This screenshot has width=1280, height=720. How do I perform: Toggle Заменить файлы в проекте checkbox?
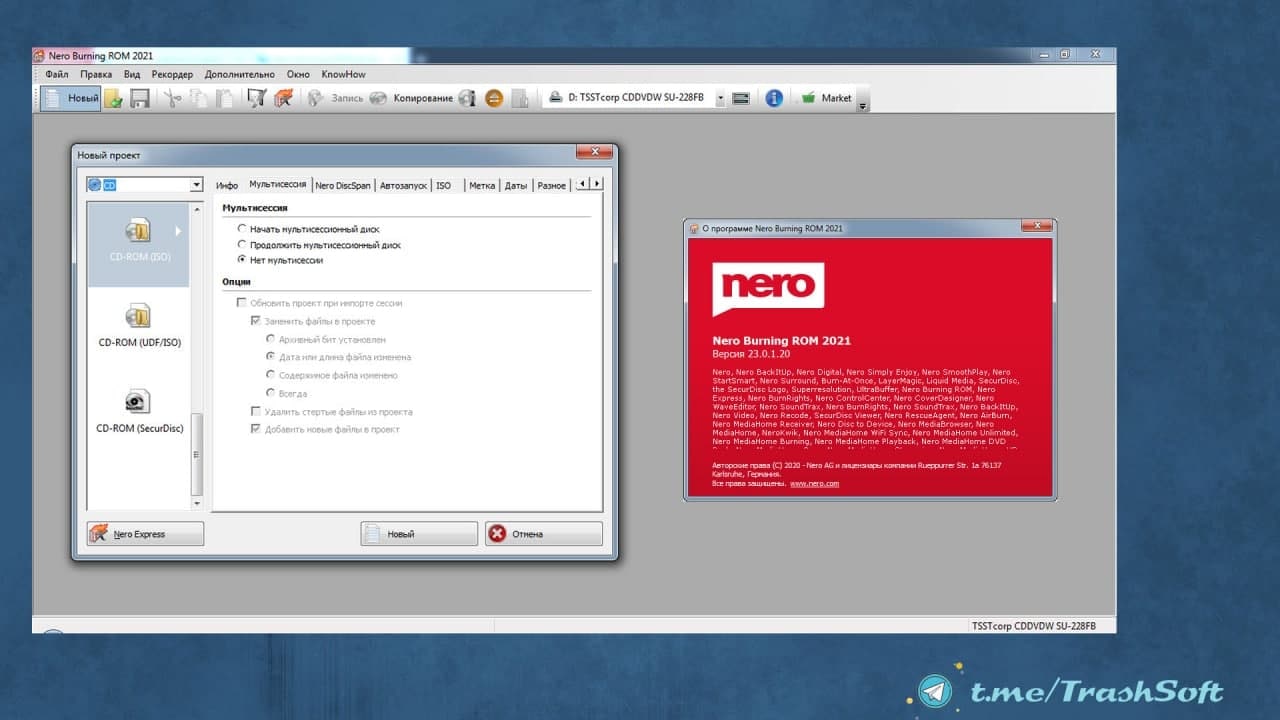[255, 321]
